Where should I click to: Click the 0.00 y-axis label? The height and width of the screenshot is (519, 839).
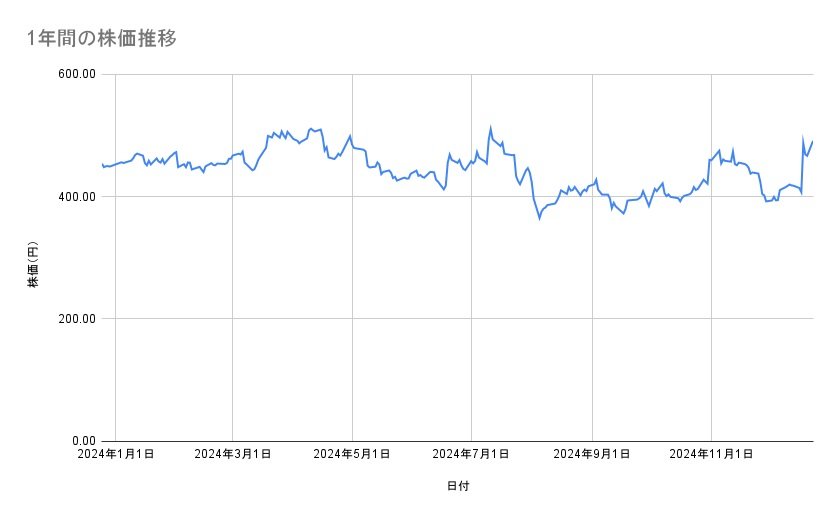click(80, 441)
